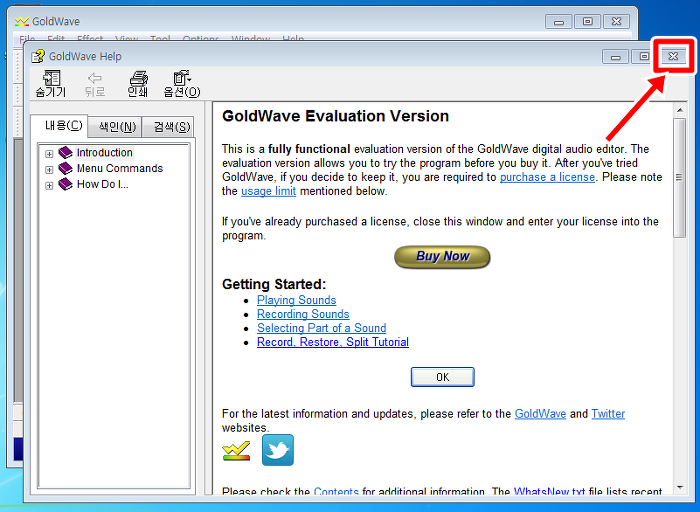Open the Options (옵션) toolbar icon
This screenshot has height=512, width=700.
[181, 83]
